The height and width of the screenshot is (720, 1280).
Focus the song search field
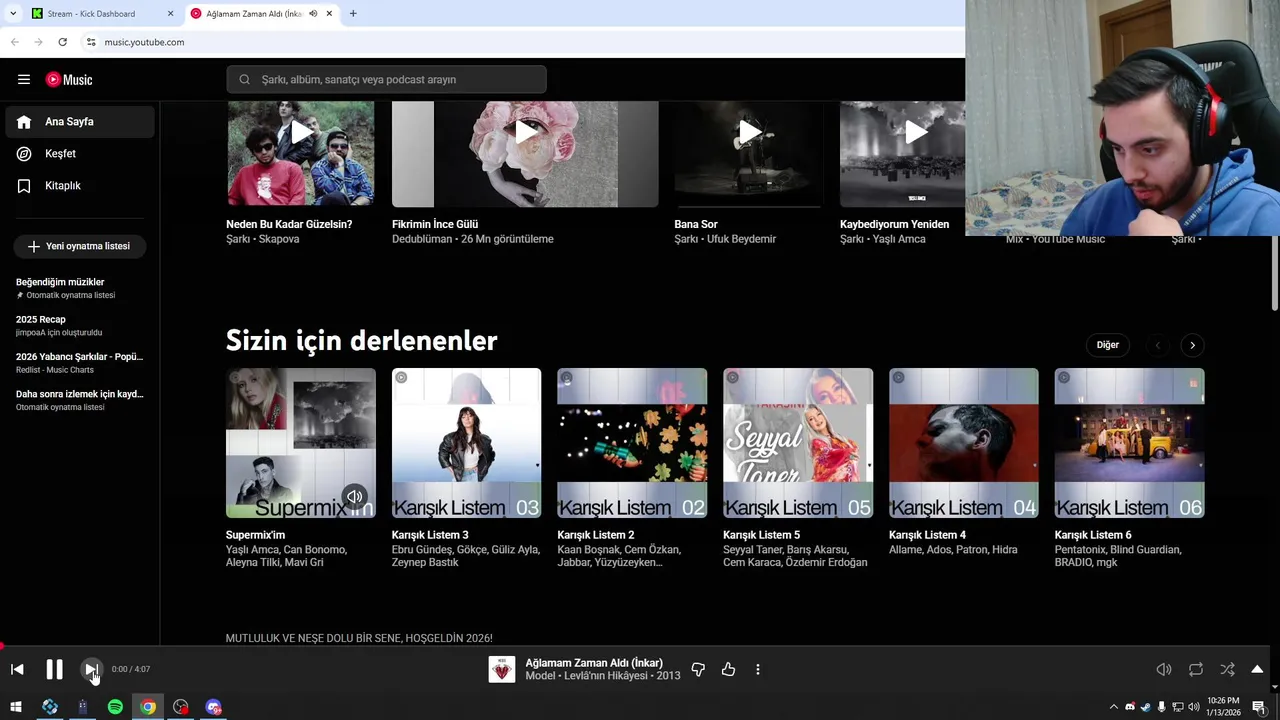(x=386, y=80)
